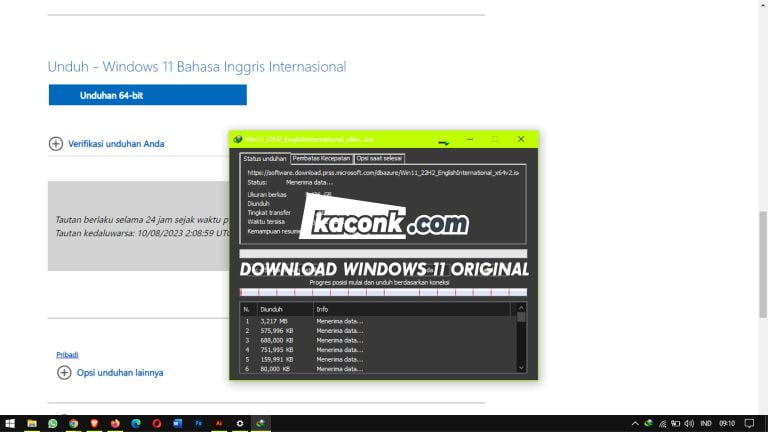Open the 09:10 clock flyout

[x=727, y=423]
